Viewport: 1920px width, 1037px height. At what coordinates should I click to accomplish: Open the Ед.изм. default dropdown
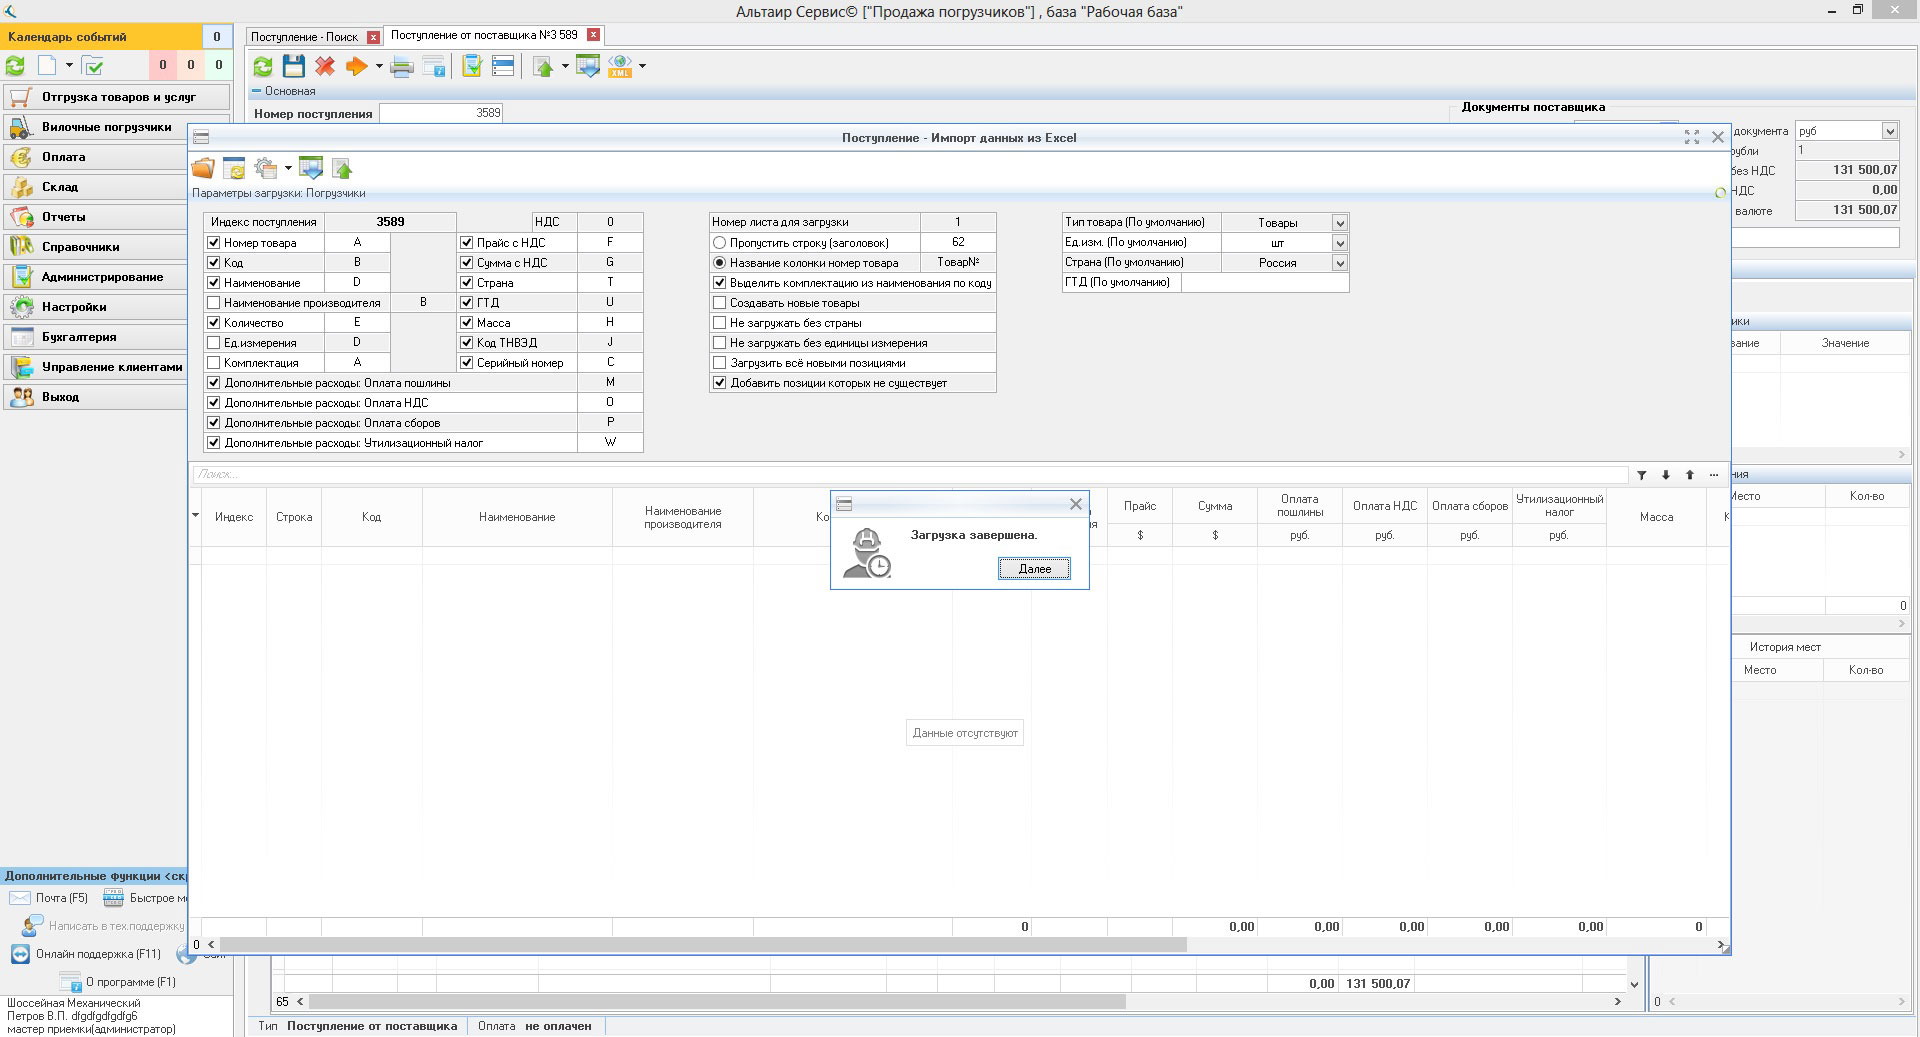click(1340, 242)
